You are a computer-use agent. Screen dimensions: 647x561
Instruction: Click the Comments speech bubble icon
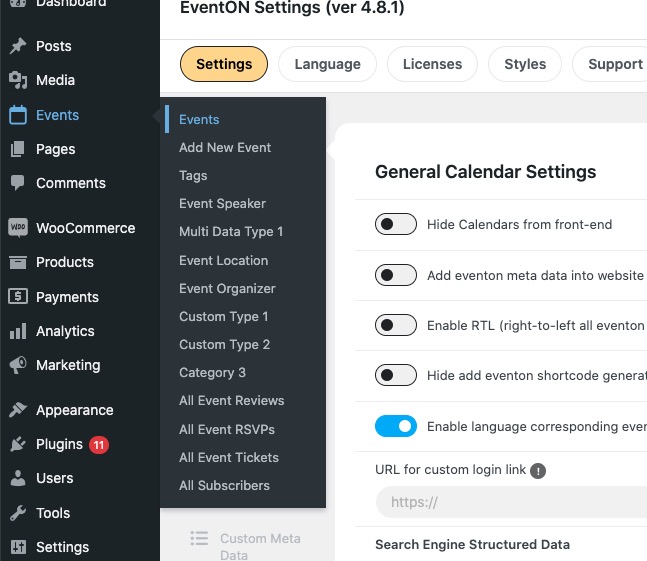pos(18,183)
